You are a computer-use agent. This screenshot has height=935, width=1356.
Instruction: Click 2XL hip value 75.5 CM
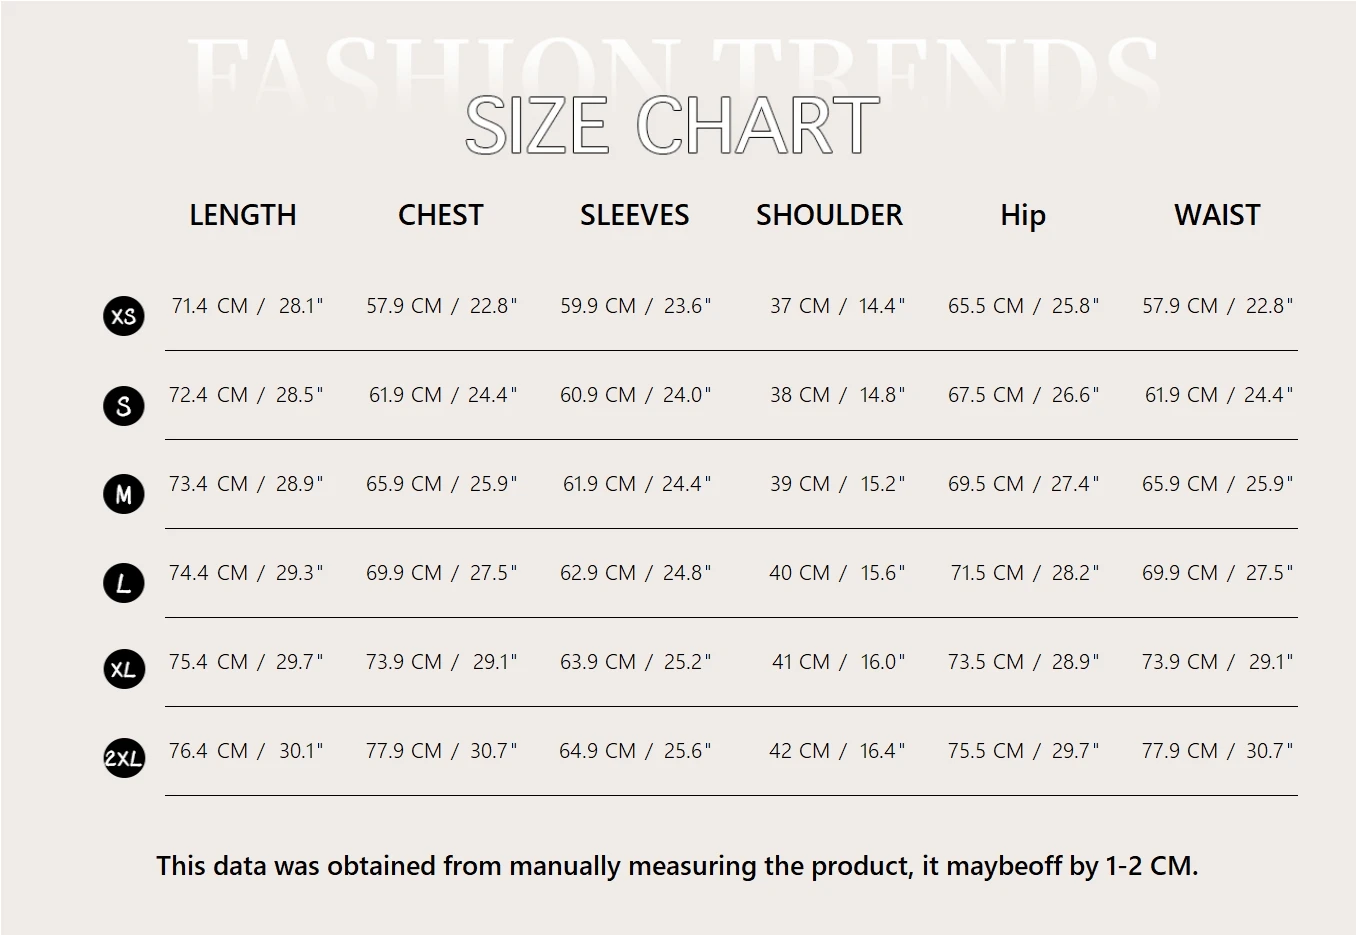click(x=986, y=751)
